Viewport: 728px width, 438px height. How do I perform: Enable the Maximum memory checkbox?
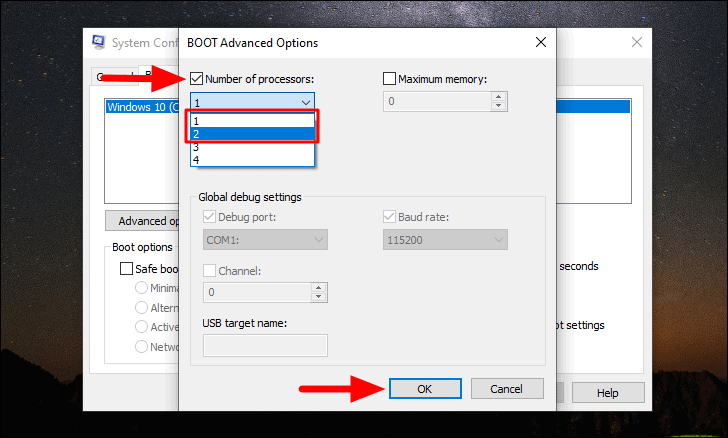[390, 78]
